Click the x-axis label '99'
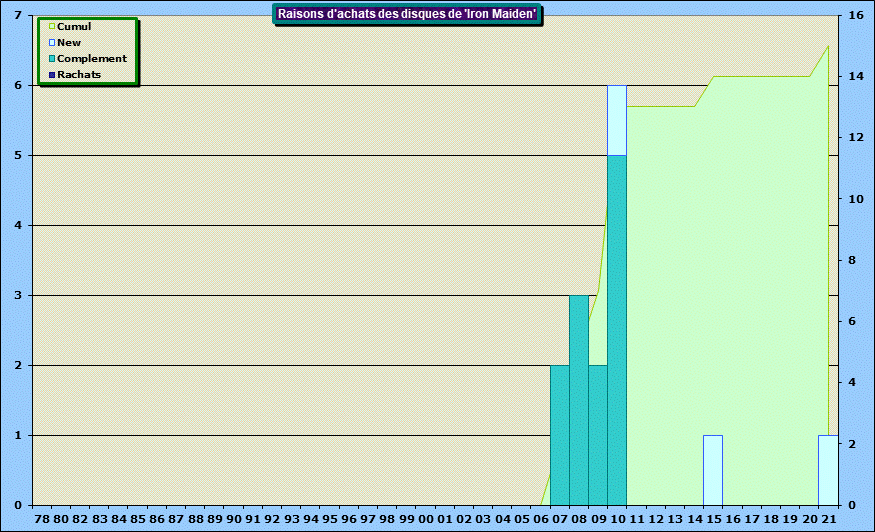This screenshot has height=532, width=875. pos(406,520)
